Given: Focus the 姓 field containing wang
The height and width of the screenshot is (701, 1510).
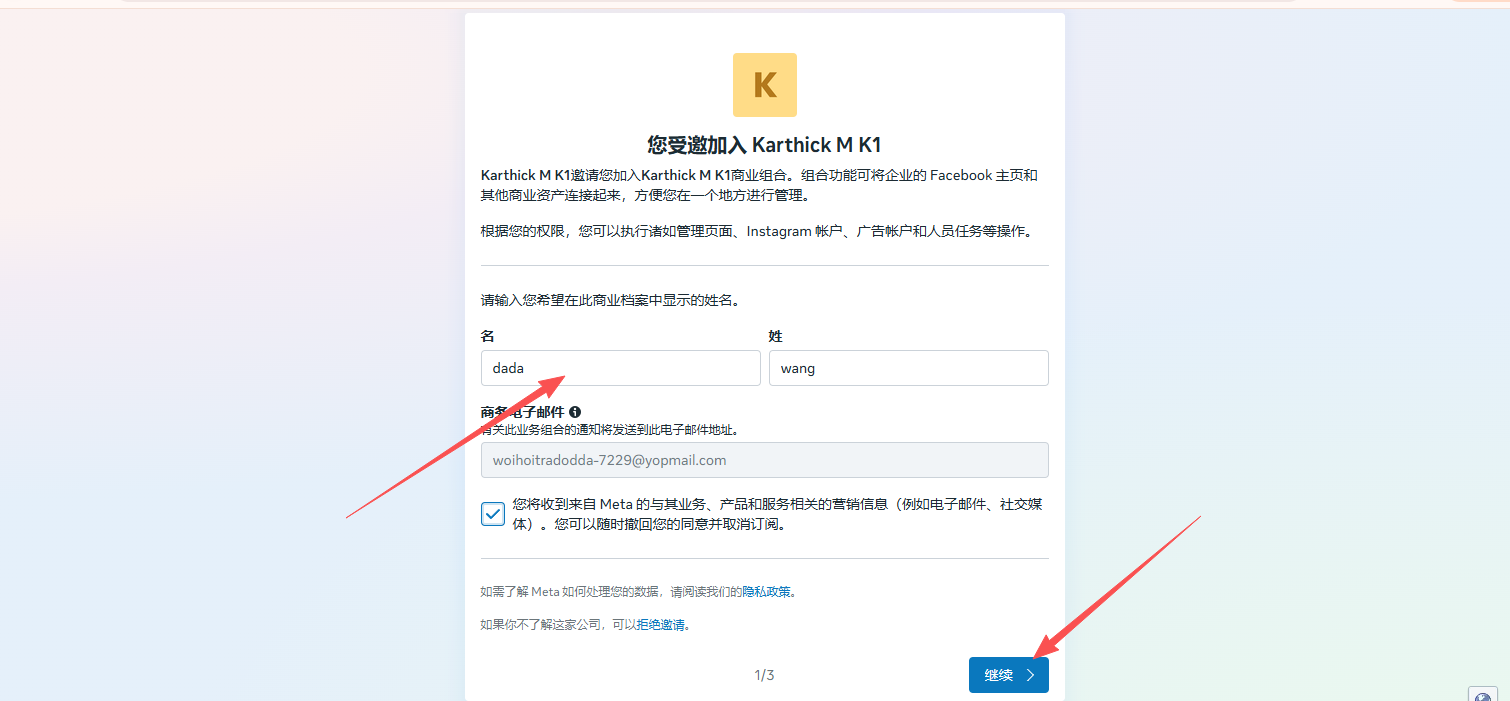Looking at the screenshot, I should point(907,368).
